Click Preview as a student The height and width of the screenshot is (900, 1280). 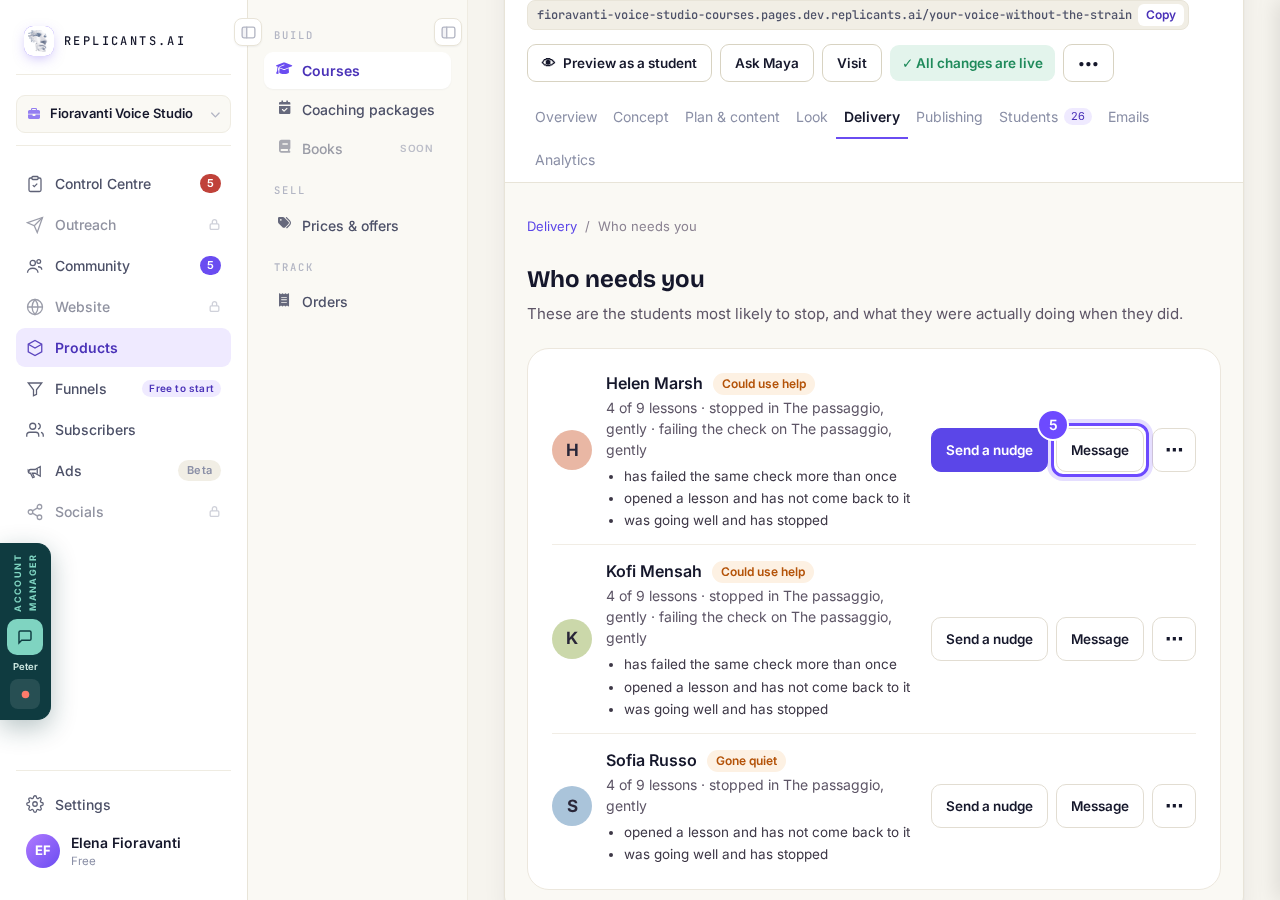tap(619, 63)
